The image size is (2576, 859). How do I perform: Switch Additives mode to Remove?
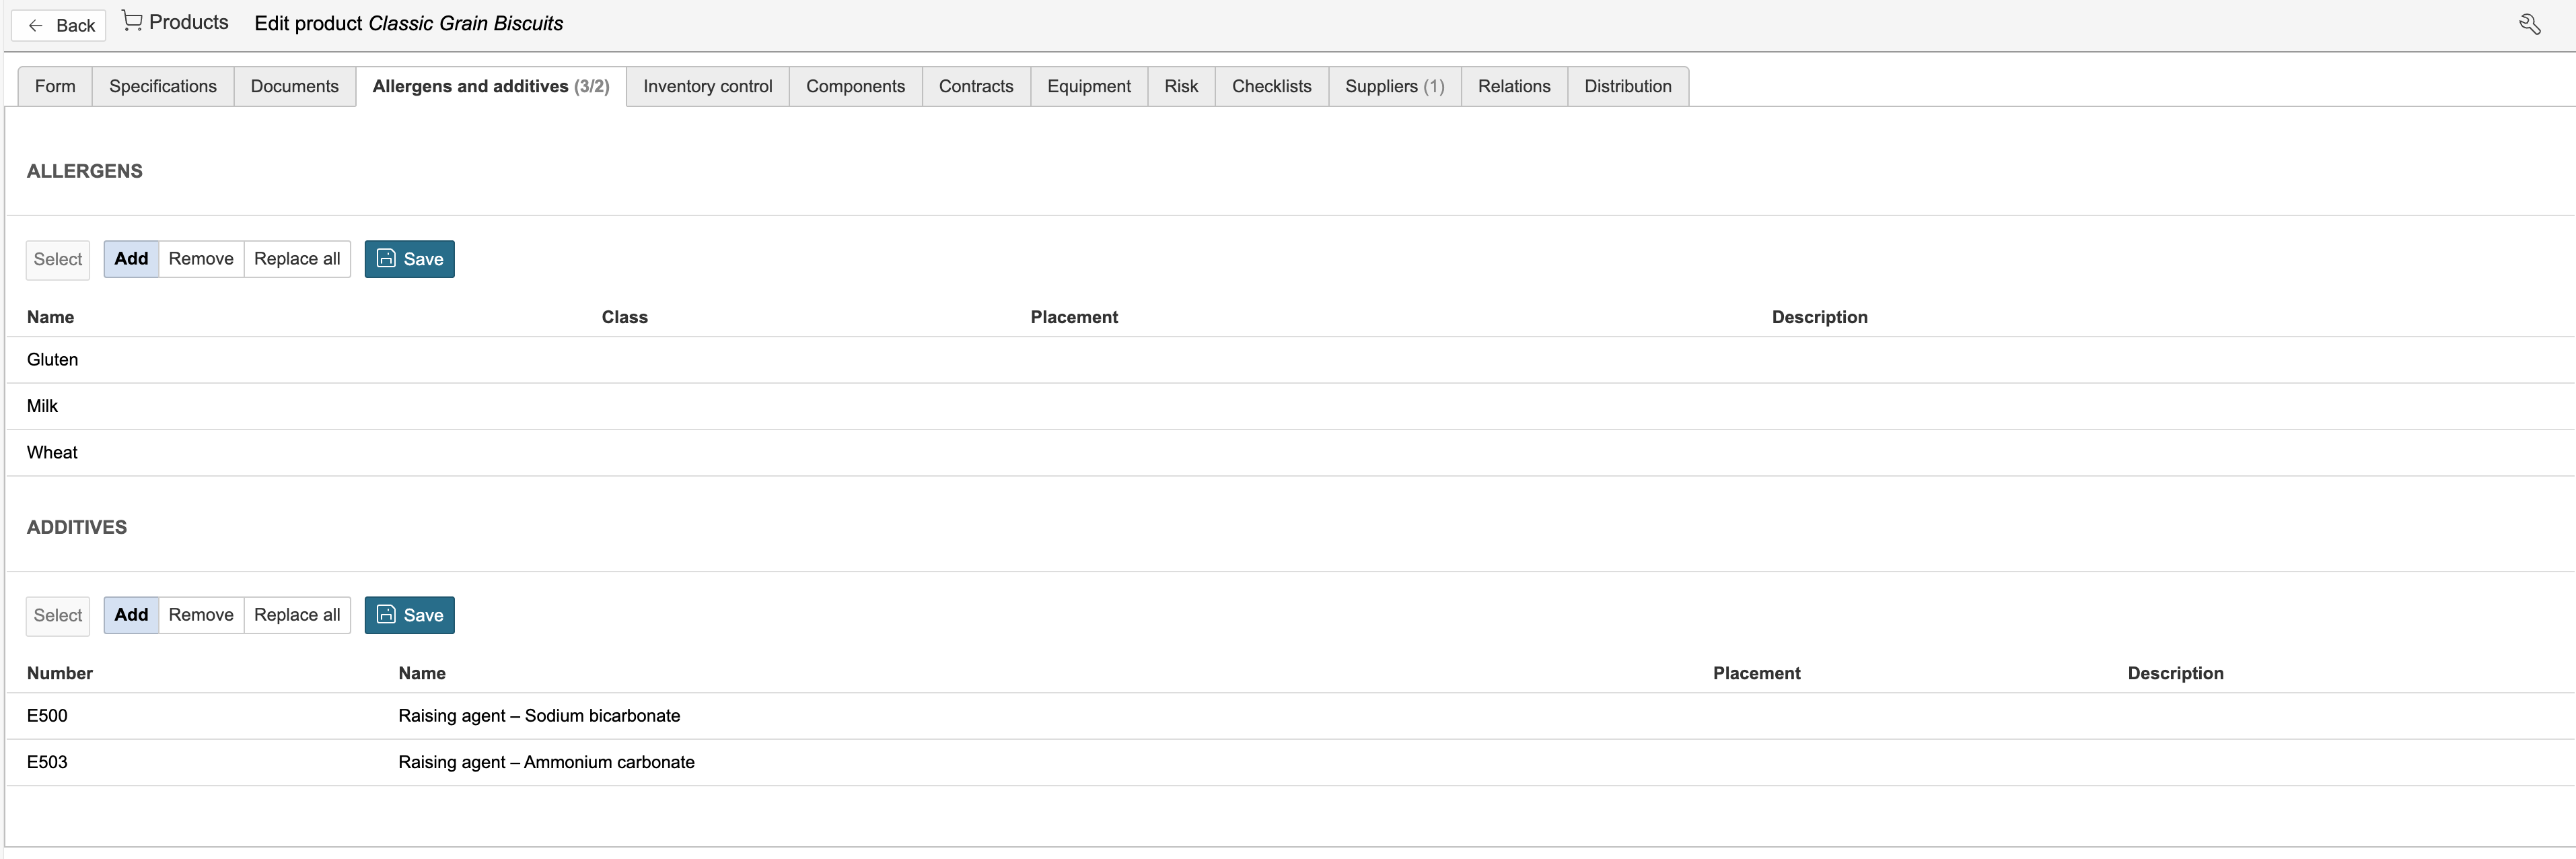201,615
